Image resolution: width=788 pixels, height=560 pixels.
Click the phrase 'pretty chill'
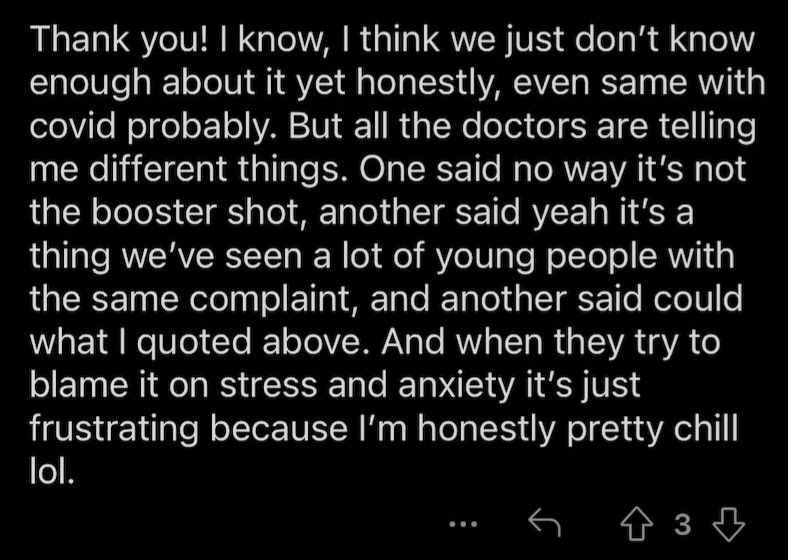click(652, 429)
